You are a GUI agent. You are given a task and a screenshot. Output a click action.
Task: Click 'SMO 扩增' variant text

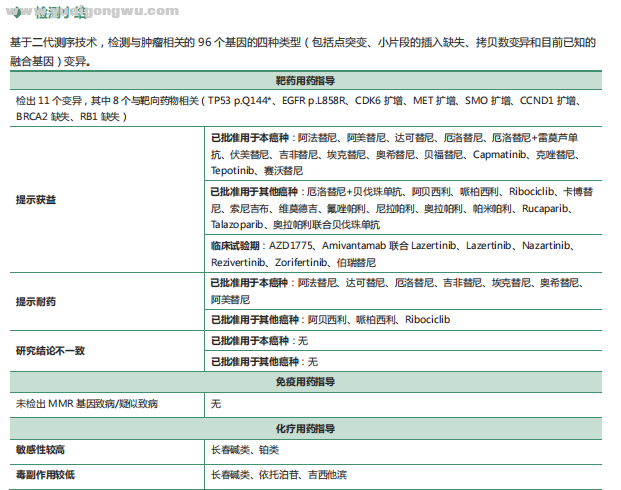click(488, 101)
